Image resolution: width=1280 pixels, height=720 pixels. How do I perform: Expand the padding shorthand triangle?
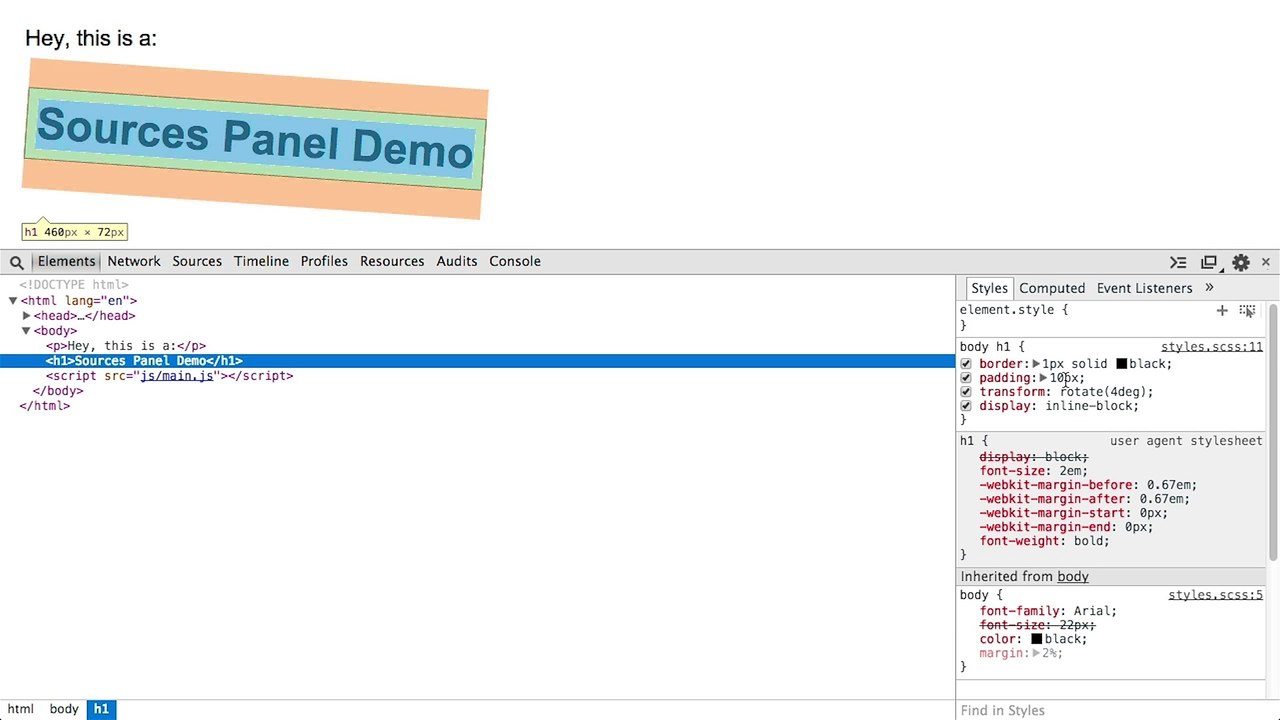[x=1044, y=378]
